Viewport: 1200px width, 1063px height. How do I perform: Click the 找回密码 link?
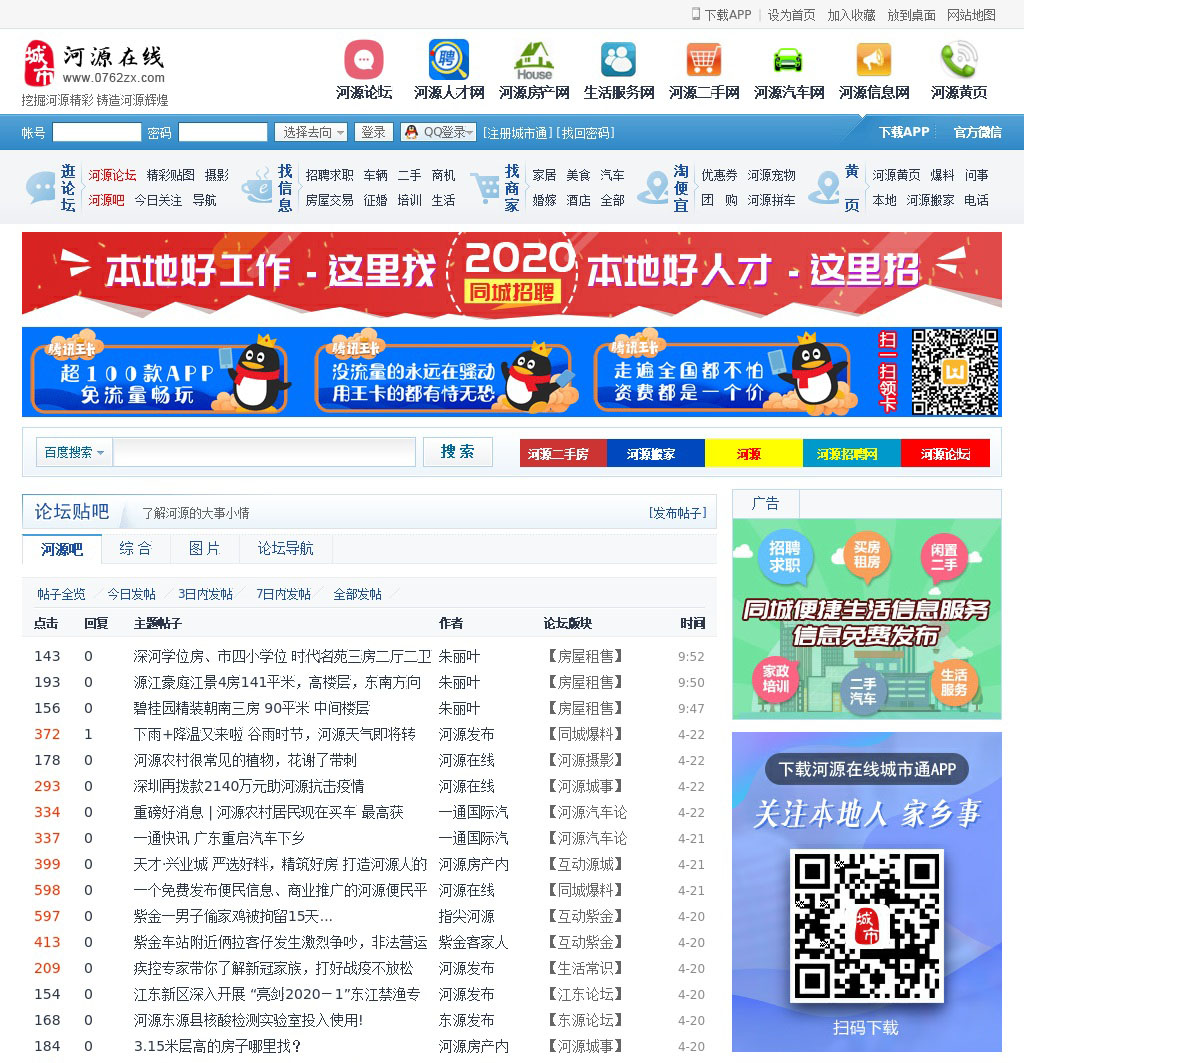coord(586,132)
